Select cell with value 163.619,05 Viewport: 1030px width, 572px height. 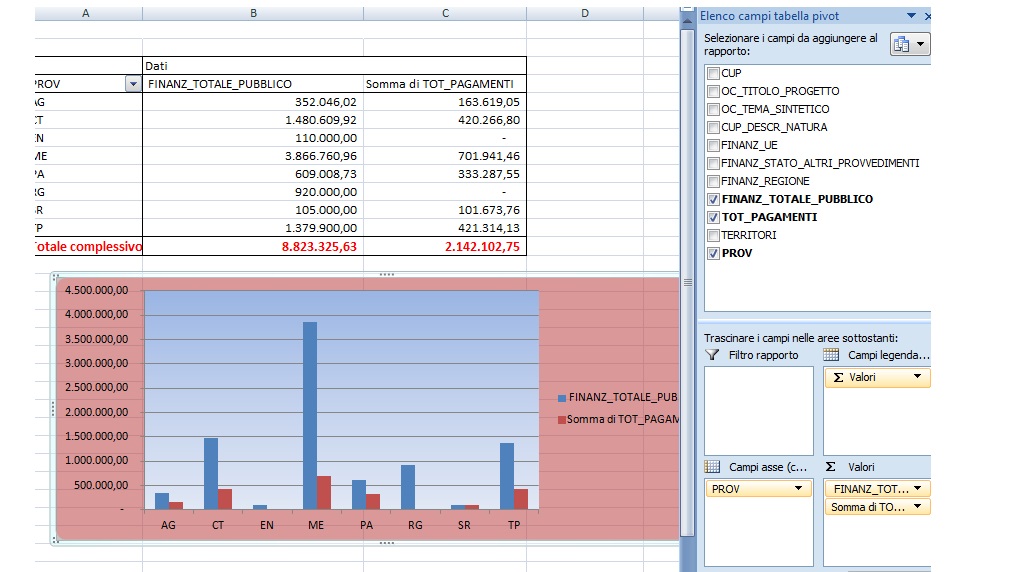pos(445,102)
